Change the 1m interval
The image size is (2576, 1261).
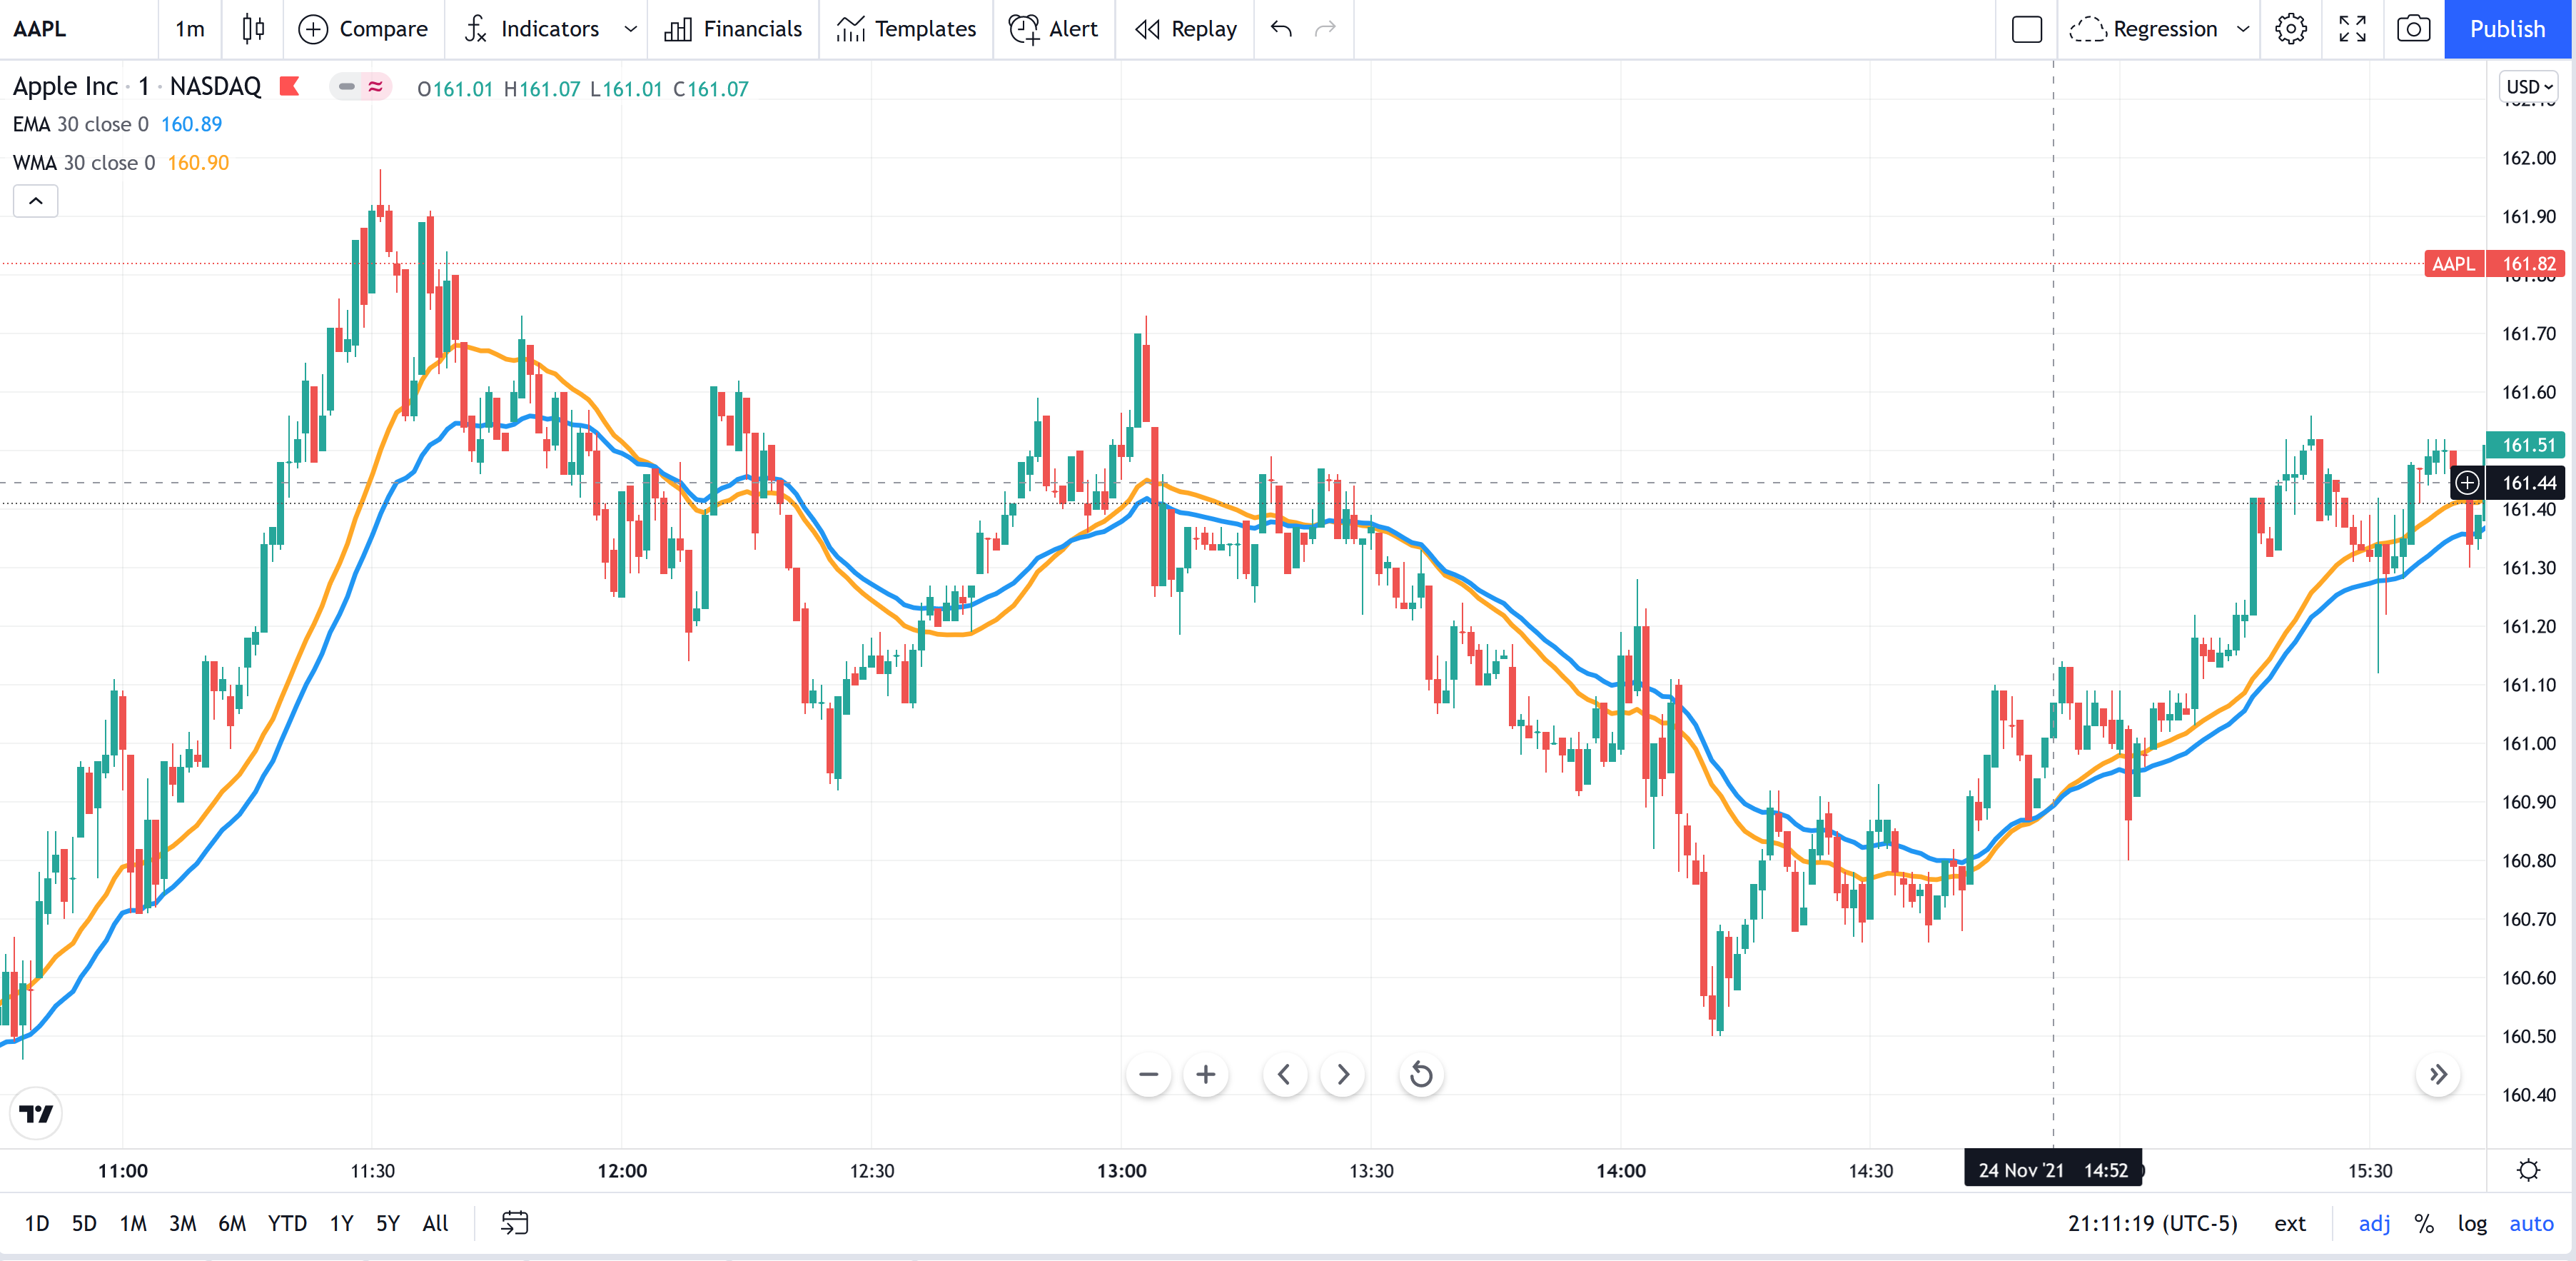(189, 29)
